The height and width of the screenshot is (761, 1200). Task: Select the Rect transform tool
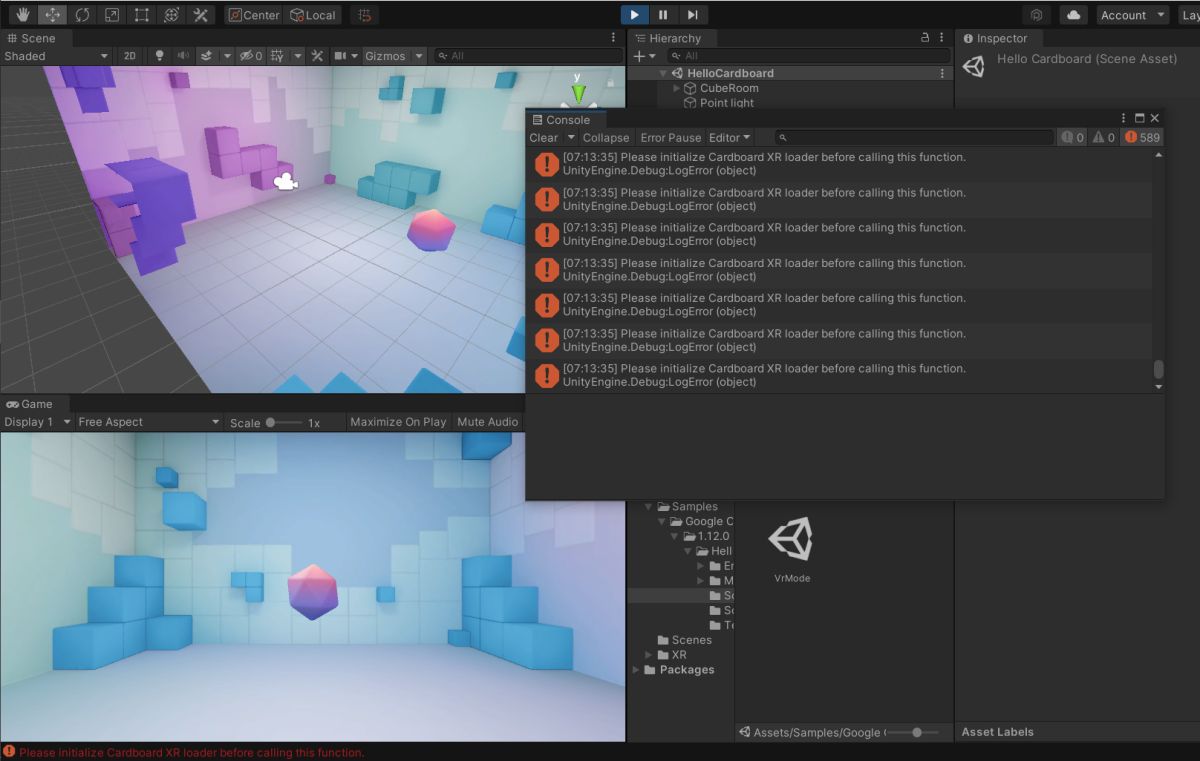point(142,15)
